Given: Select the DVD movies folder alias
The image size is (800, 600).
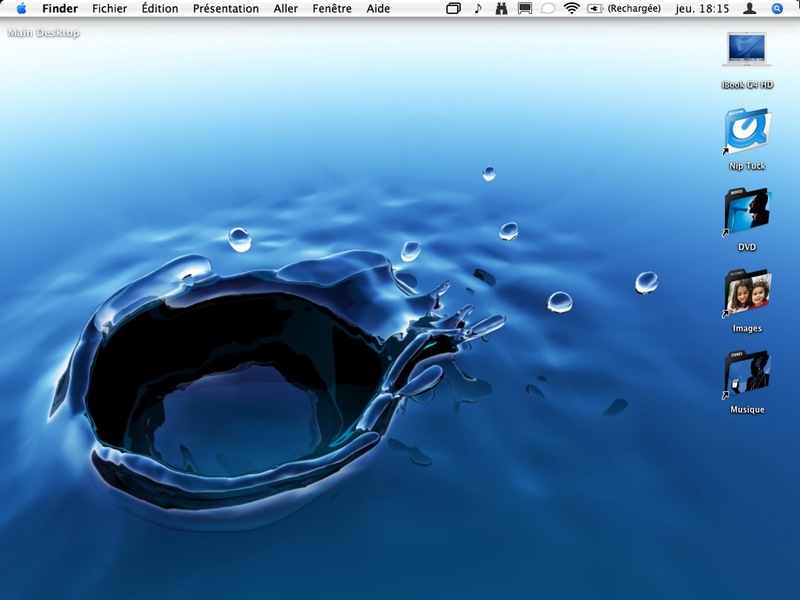Looking at the screenshot, I should point(747,211).
